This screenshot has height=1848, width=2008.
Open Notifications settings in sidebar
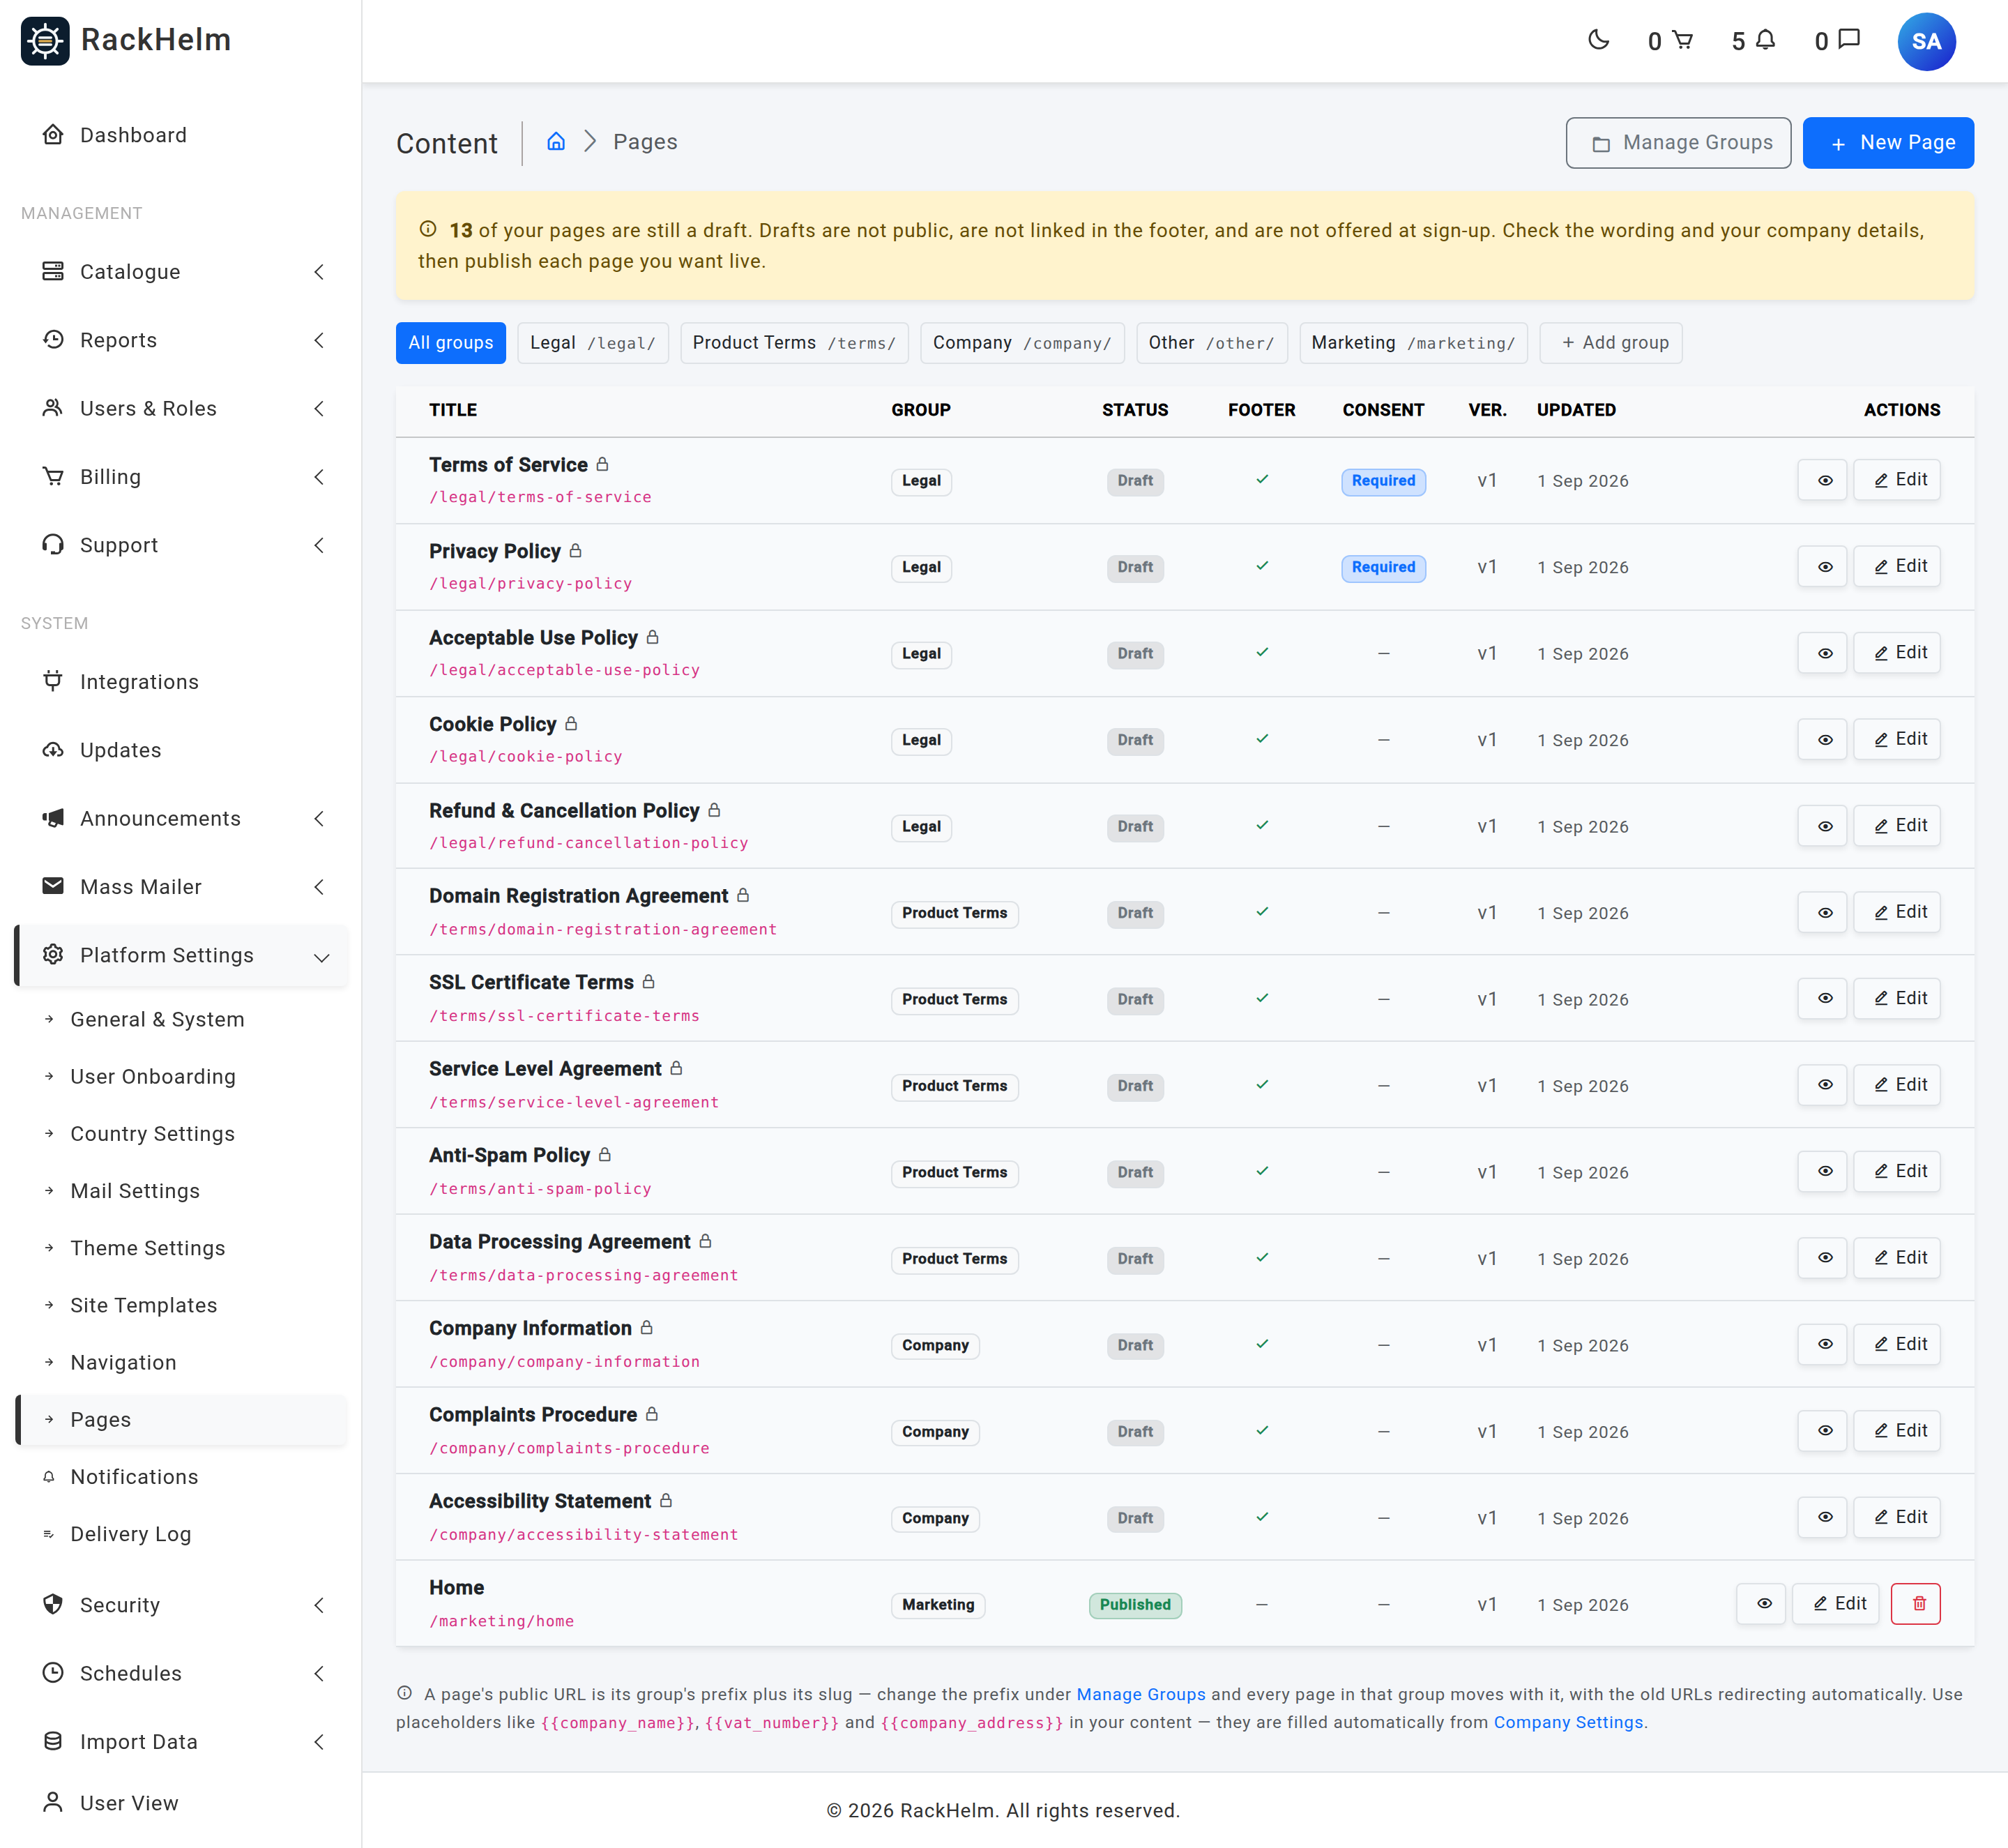point(181,1477)
